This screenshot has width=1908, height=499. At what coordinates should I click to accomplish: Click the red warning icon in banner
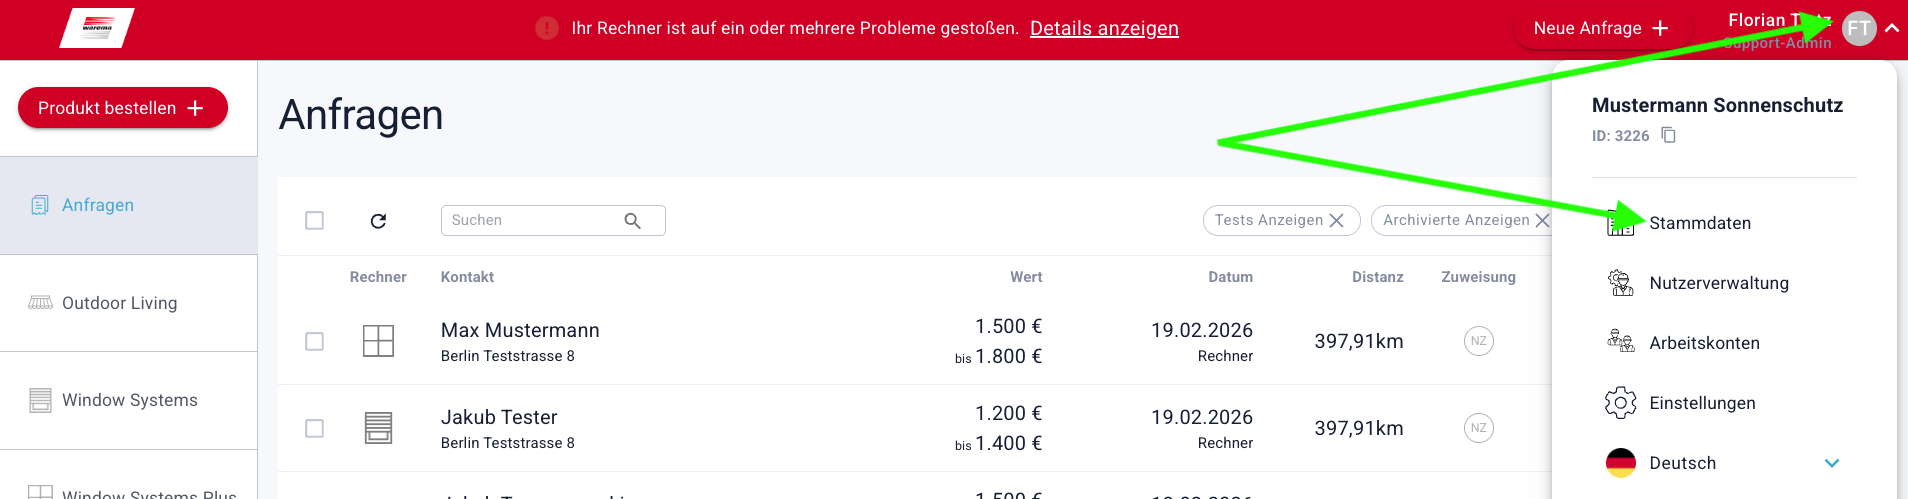coord(546,28)
